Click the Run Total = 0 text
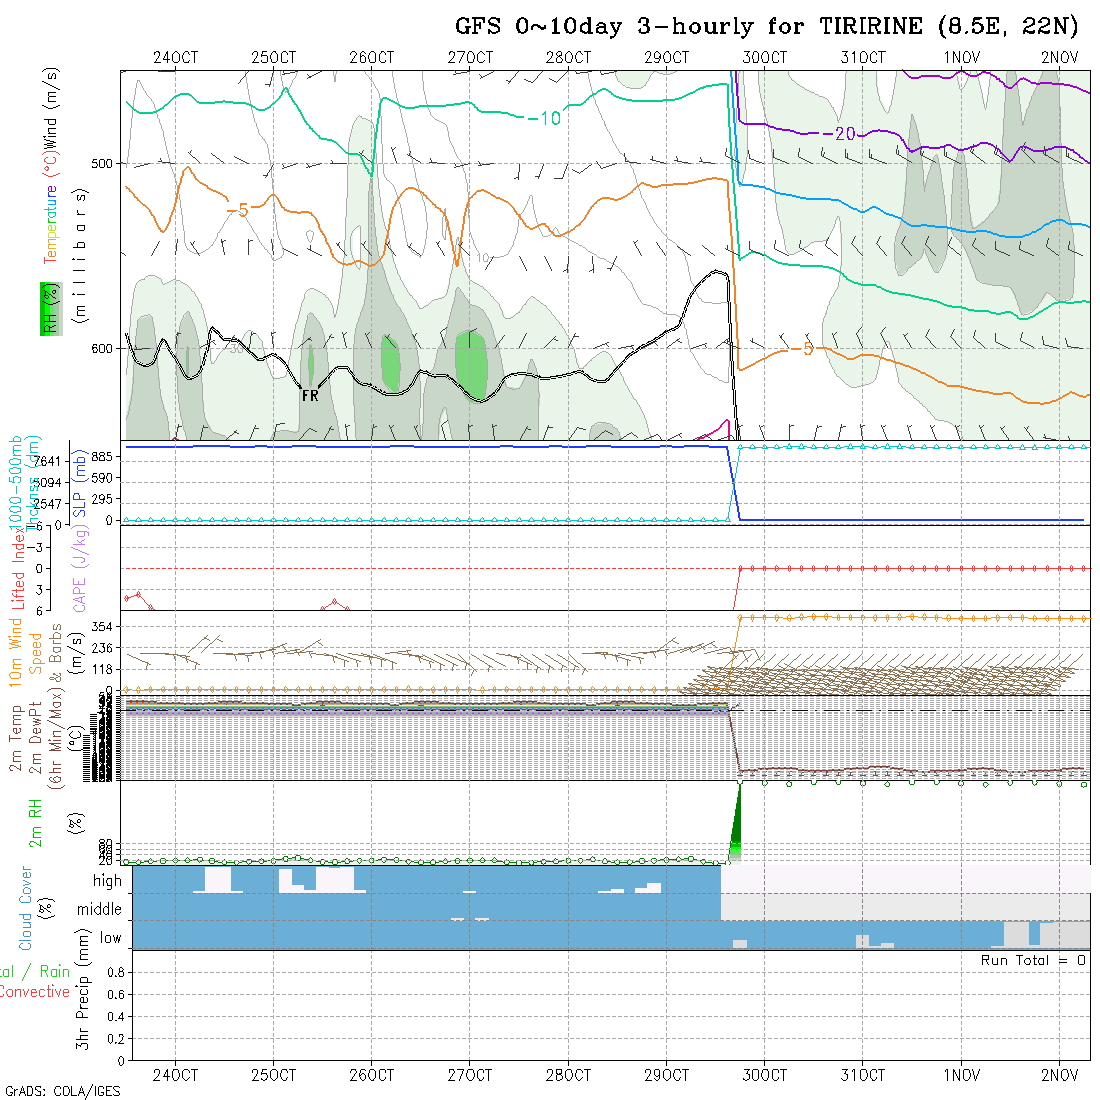1100x1100 pixels. pos(1033,960)
